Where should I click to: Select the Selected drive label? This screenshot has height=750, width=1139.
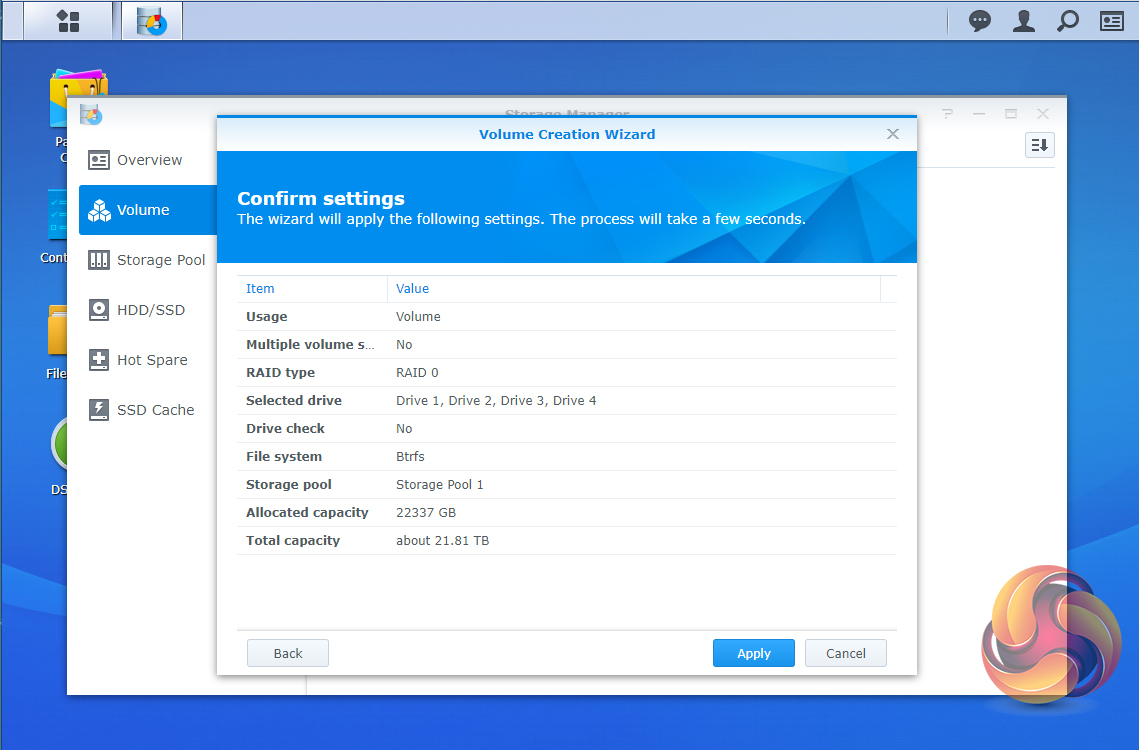click(293, 400)
